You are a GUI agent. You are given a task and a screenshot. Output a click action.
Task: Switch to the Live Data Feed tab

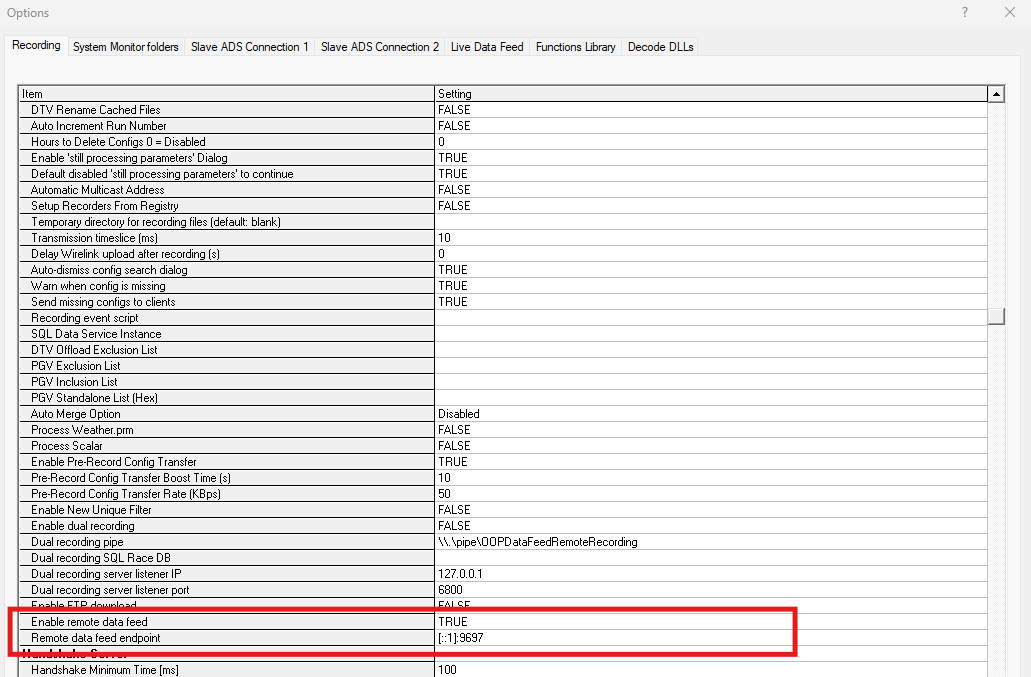pyautogui.click(x=486, y=46)
